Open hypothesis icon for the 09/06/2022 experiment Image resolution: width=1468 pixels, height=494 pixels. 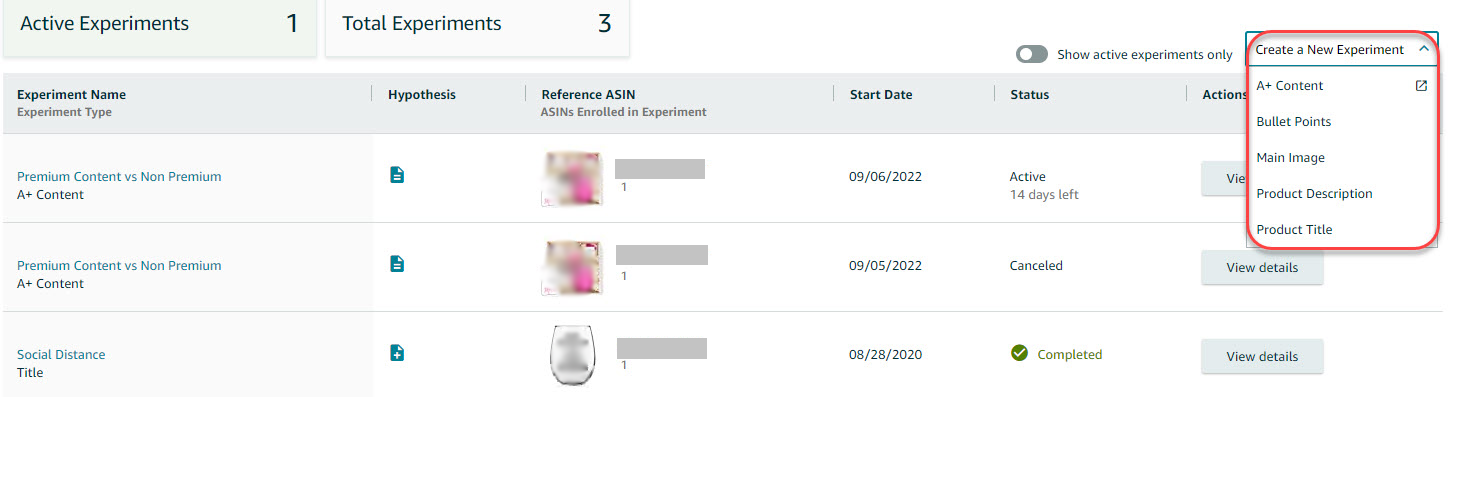(x=397, y=175)
